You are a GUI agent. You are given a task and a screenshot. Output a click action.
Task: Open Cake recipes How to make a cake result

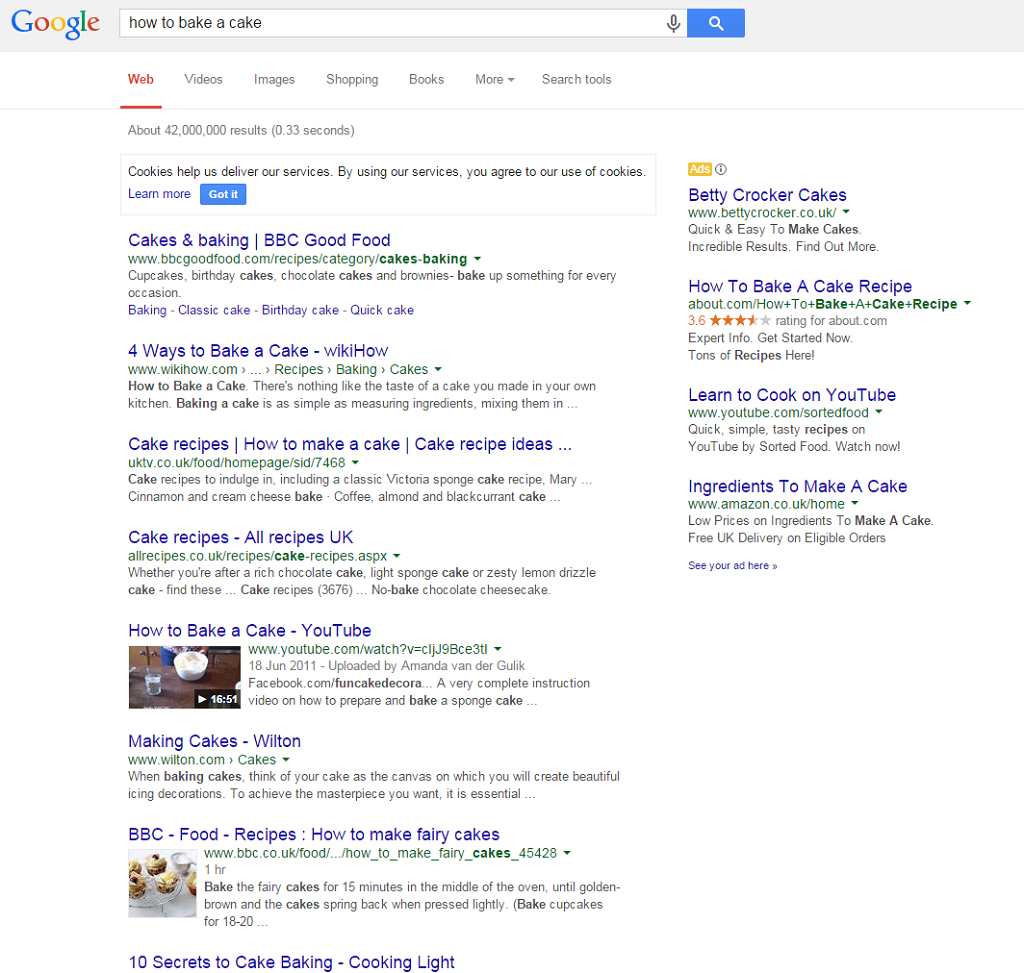click(x=350, y=445)
